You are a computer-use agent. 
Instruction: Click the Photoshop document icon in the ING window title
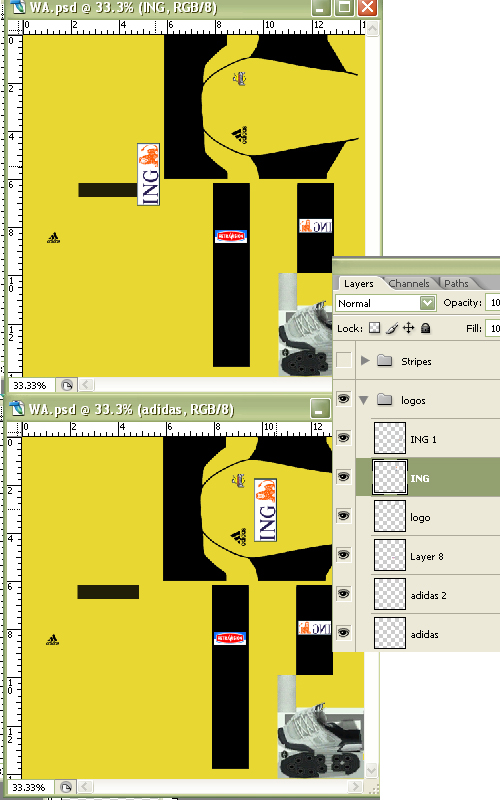pos(17,8)
